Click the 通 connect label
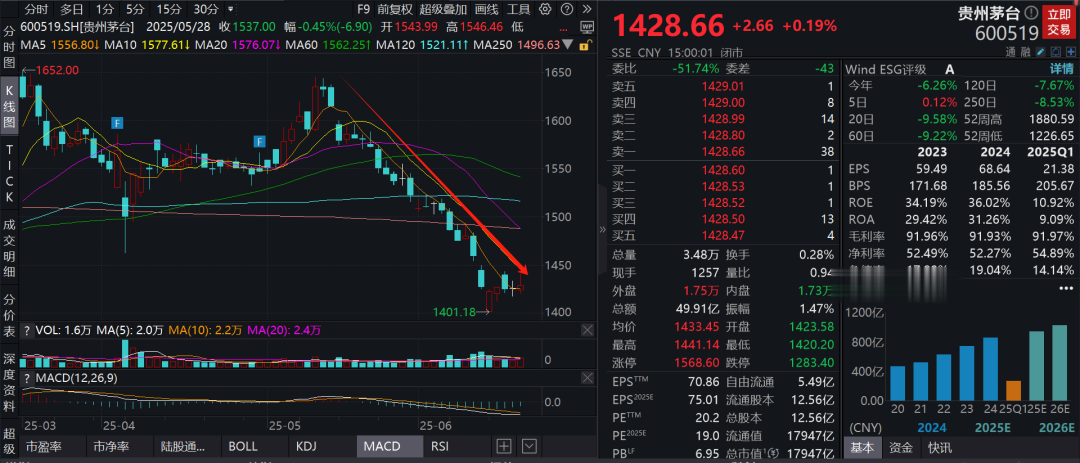Image resolution: width=1080 pixels, height=463 pixels. click(x=1010, y=52)
